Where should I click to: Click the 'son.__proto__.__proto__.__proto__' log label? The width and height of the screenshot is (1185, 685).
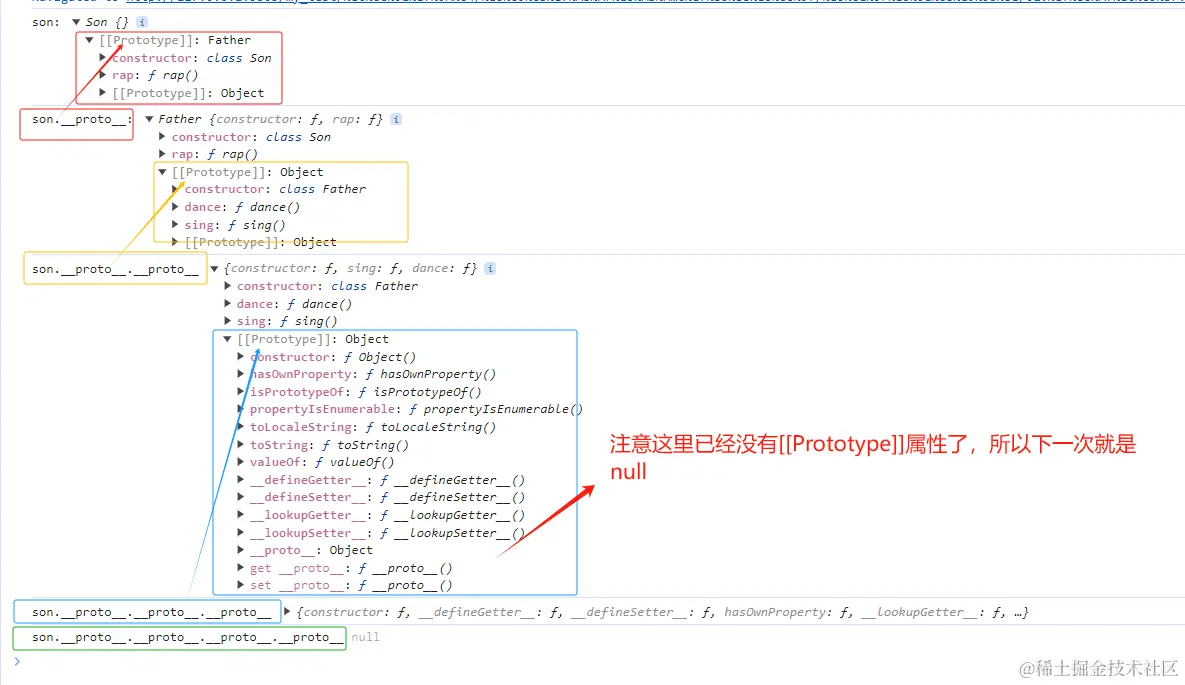[x=151, y=612]
